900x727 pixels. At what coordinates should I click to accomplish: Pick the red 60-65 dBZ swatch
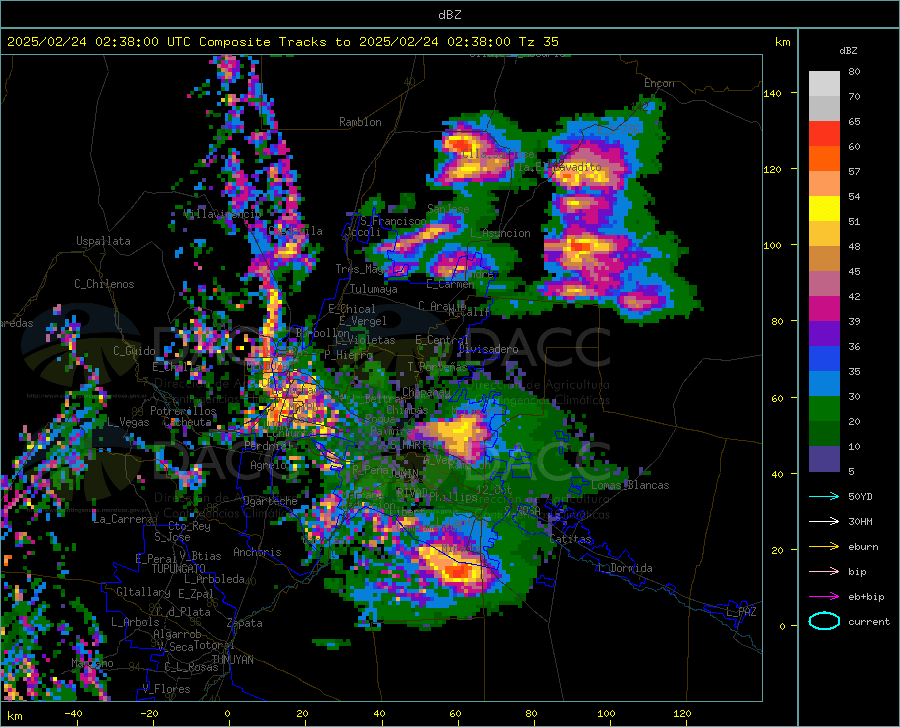coord(824,134)
